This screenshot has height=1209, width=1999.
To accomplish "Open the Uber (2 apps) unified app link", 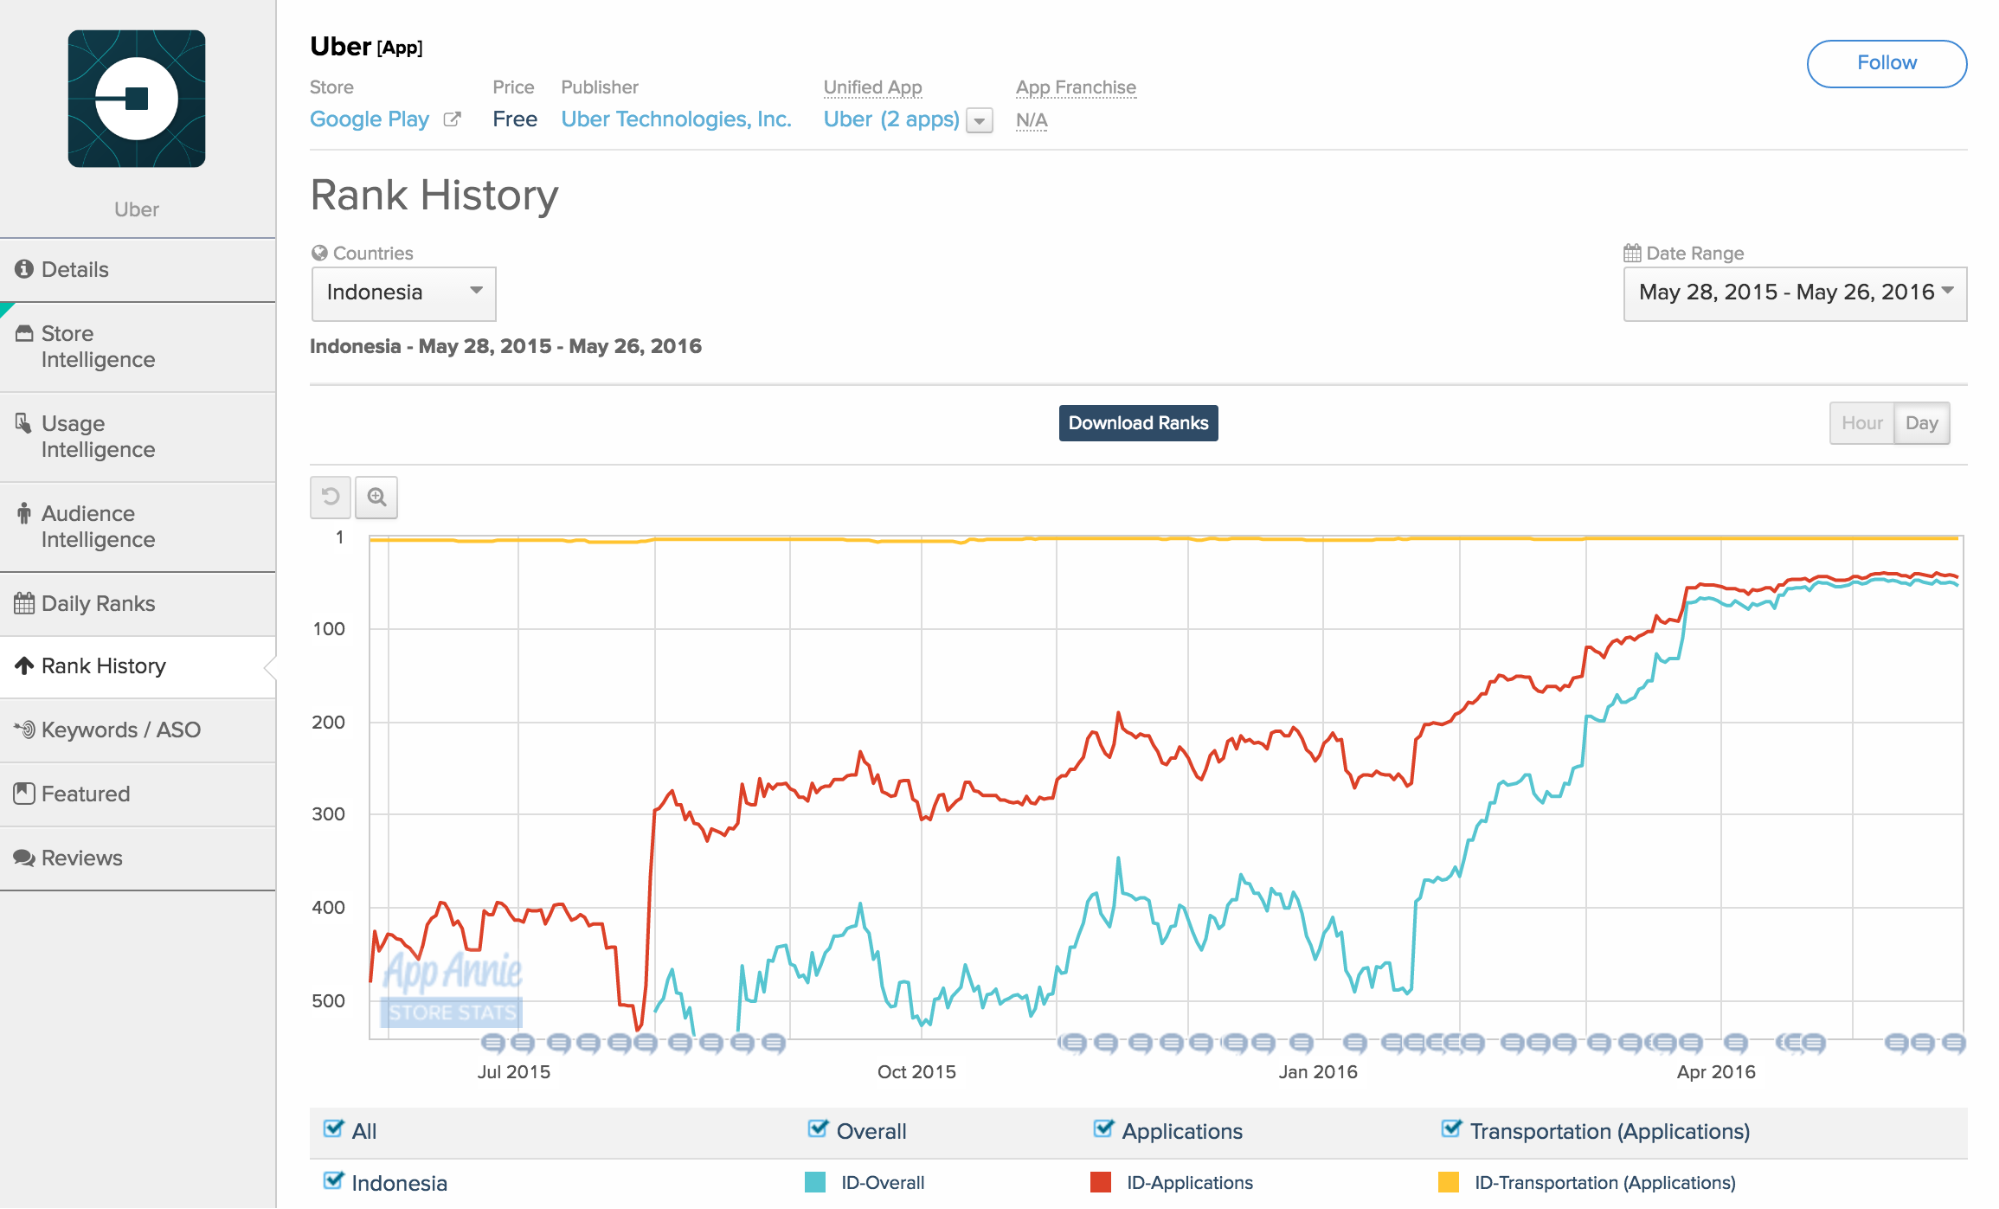I will [x=891, y=119].
